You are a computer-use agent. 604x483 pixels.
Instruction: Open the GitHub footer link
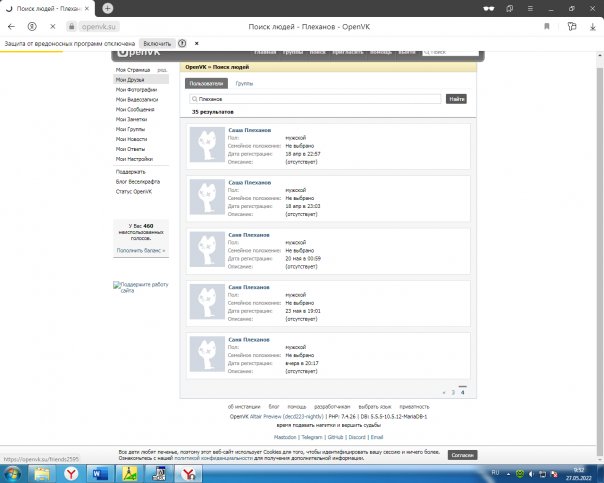tap(336, 437)
